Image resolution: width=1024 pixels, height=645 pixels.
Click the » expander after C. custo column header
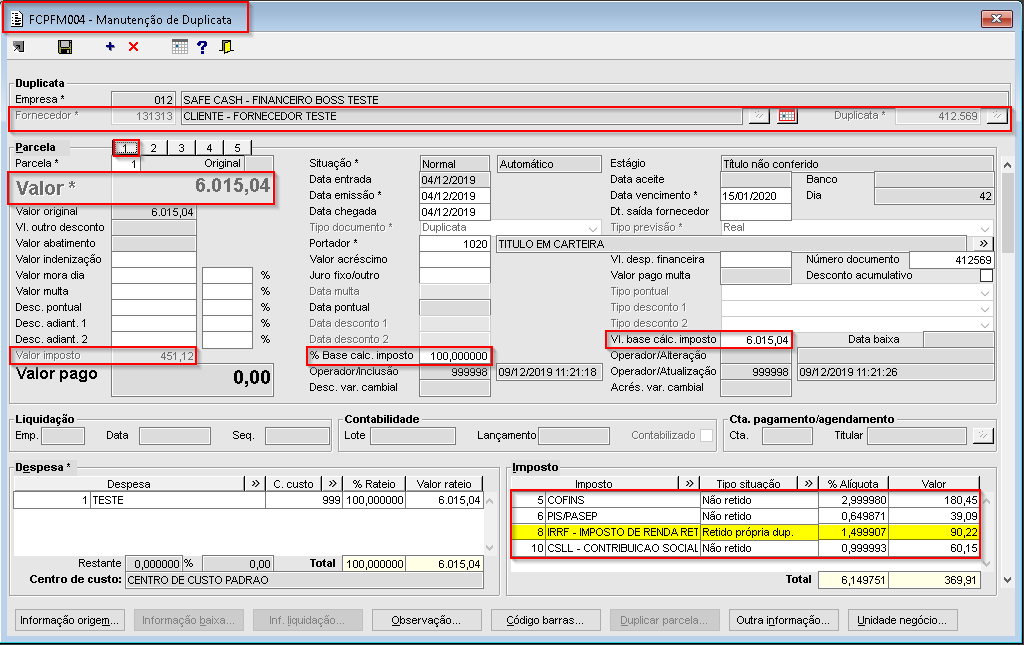pyautogui.click(x=332, y=484)
